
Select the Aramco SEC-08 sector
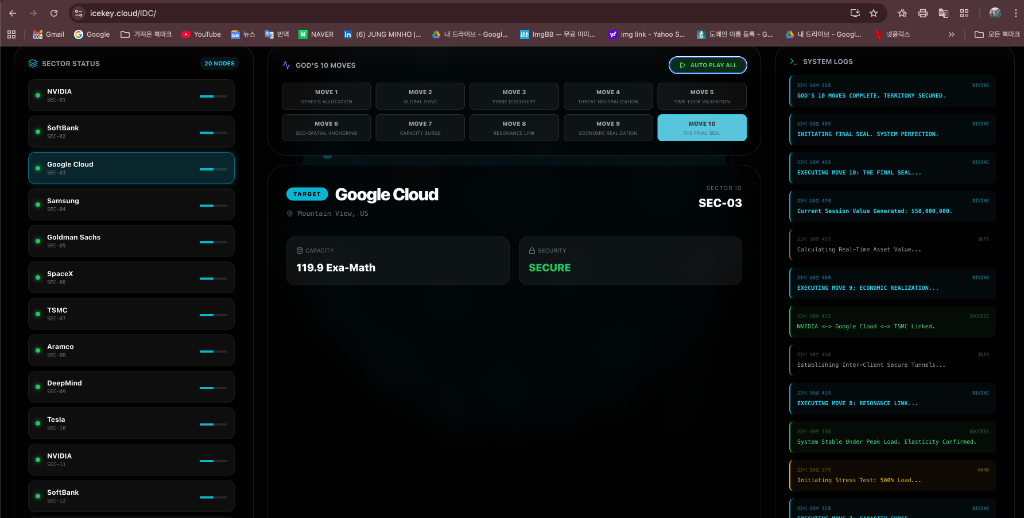click(131, 350)
